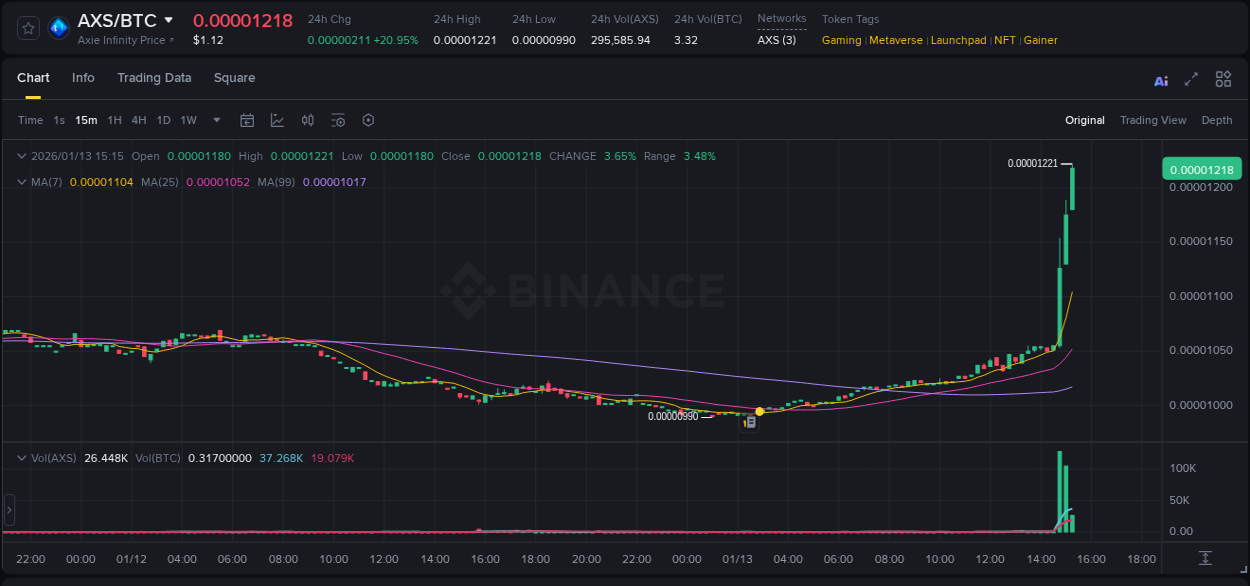Open the date range calendar icon
This screenshot has height=586, width=1250.
247,120
